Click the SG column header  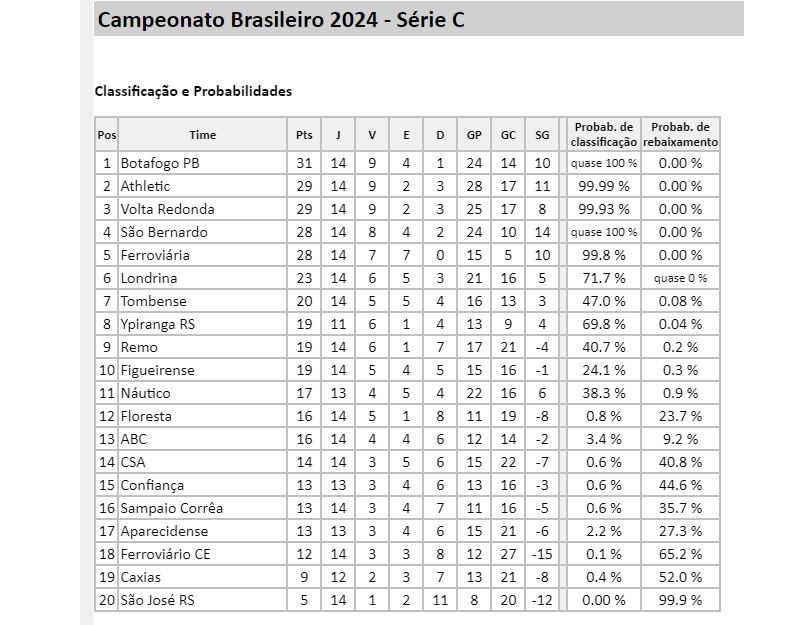pyautogui.click(x=542, y=135)
